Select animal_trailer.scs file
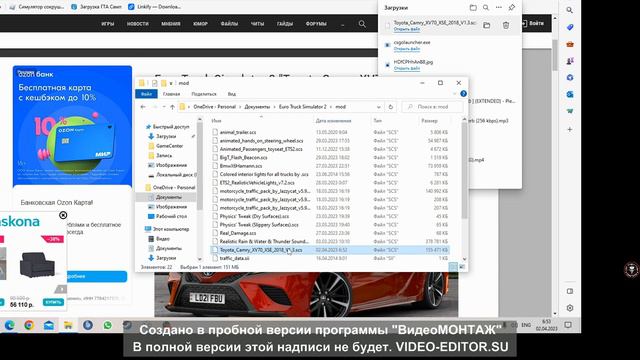The width and height of the screenshot is (640, 360). (238, 132)
